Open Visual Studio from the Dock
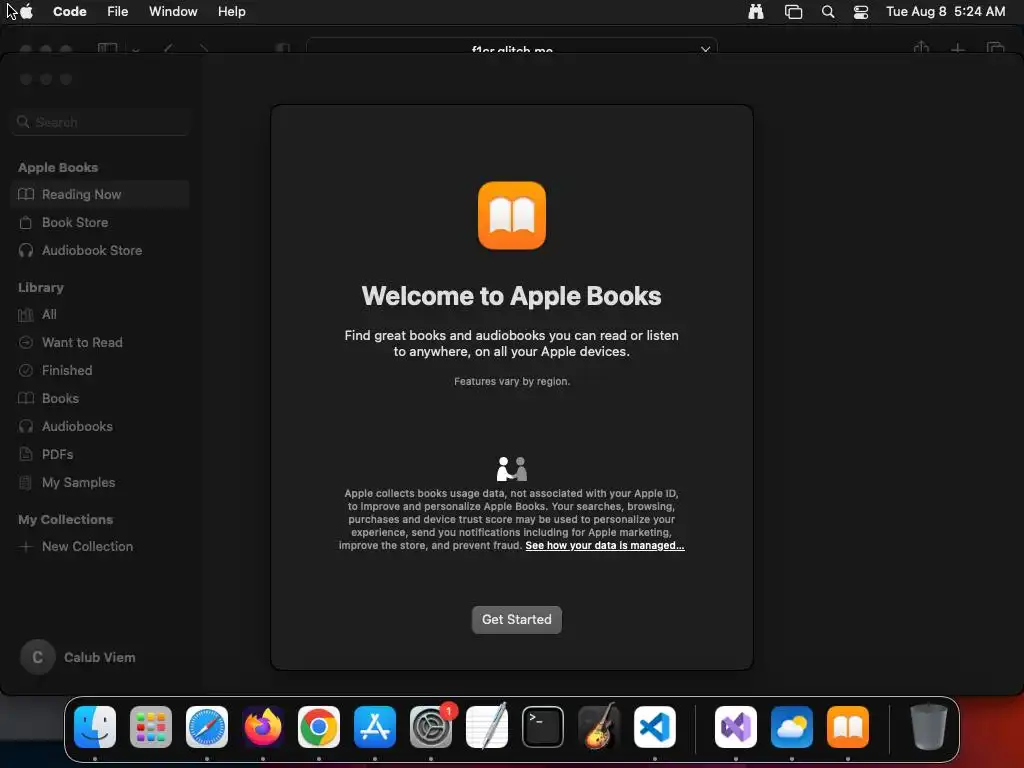1024x768 pixels. pos(736,727)
